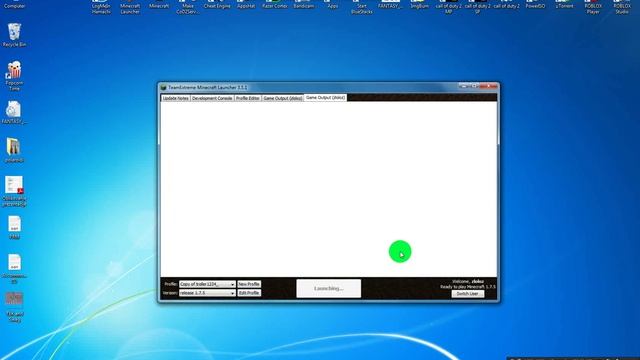This screenshot has width=640, height=360.
Task: Select the Bandicam desktop shortcut
Action: 304,5
